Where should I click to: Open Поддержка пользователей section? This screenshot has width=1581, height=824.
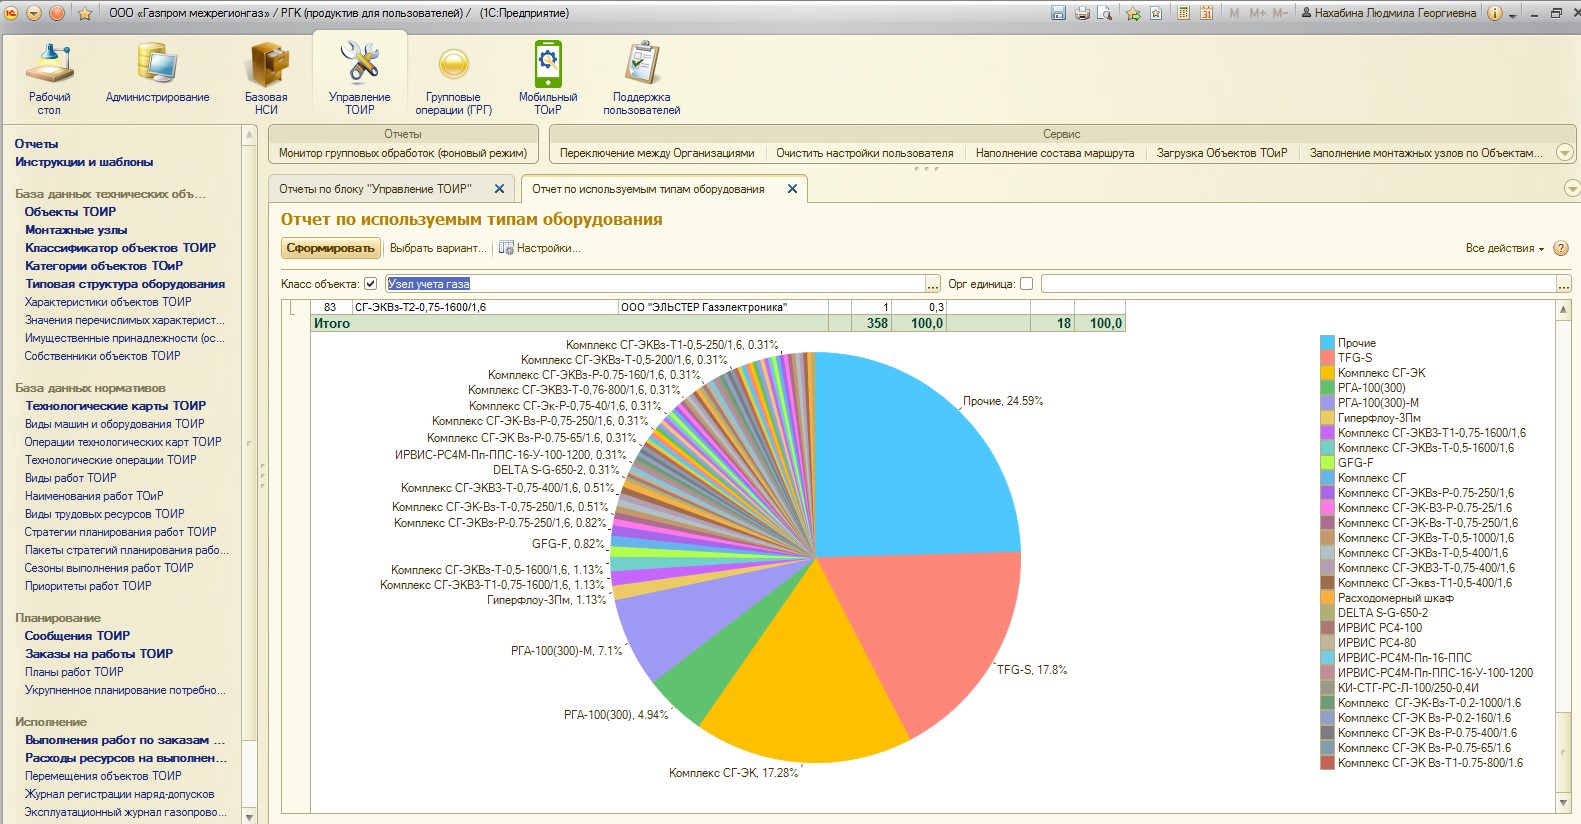pos(641,80)
